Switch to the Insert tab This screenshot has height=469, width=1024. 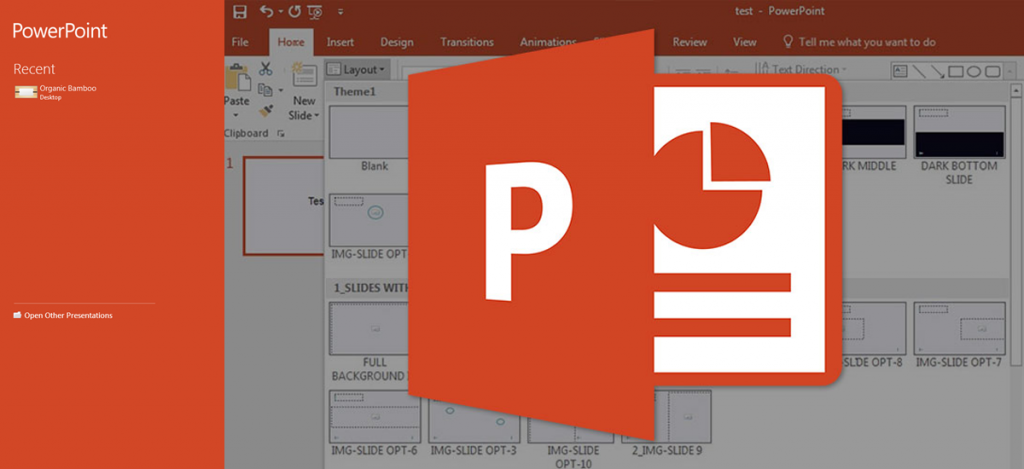click(340, 42)
